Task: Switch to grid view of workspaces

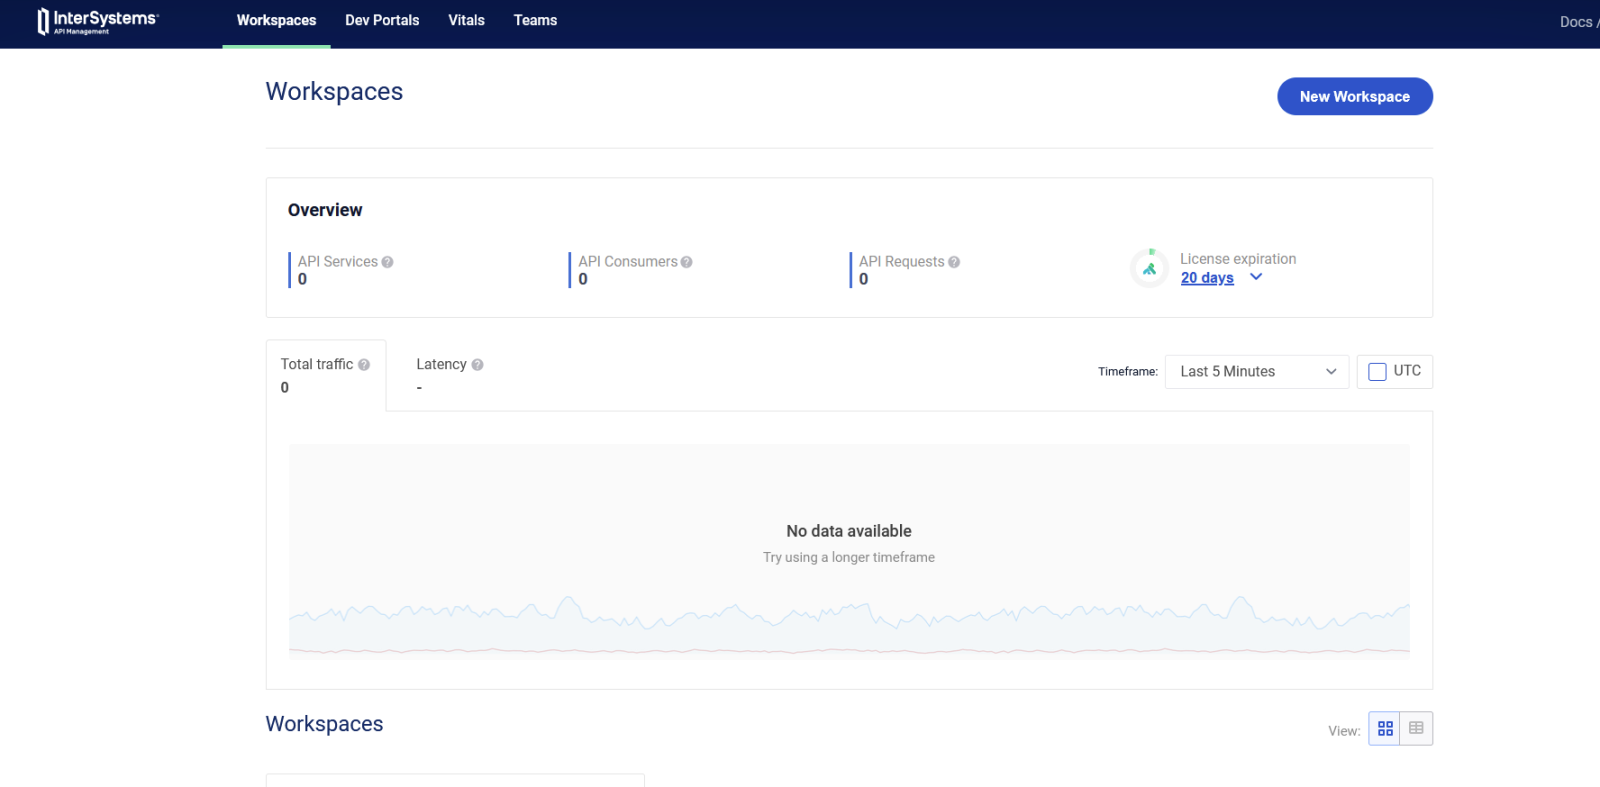Action: pyautogui.click(x=1385, y=729)
